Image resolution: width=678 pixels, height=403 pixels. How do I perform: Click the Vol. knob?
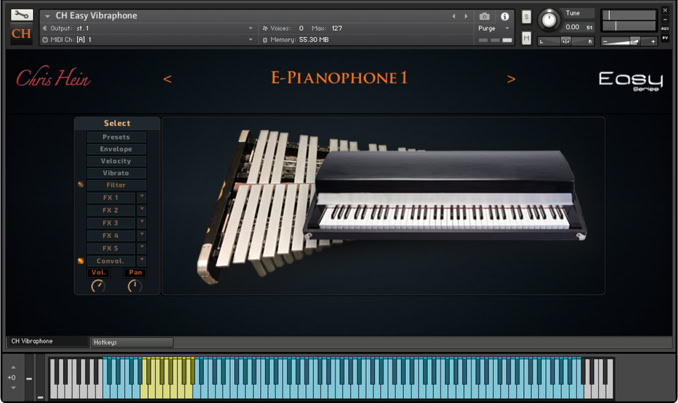(97, 286)
